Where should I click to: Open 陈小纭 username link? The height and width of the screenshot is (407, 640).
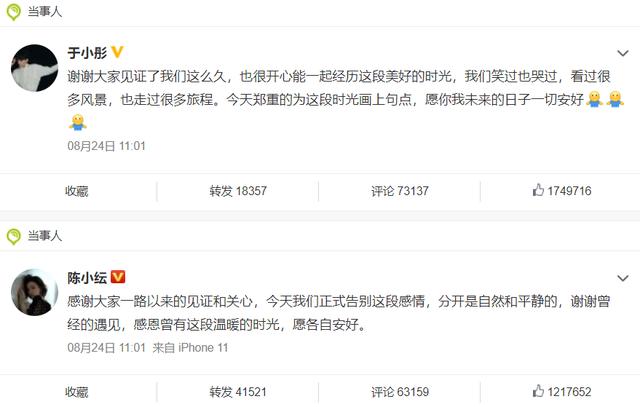[87, 278]
